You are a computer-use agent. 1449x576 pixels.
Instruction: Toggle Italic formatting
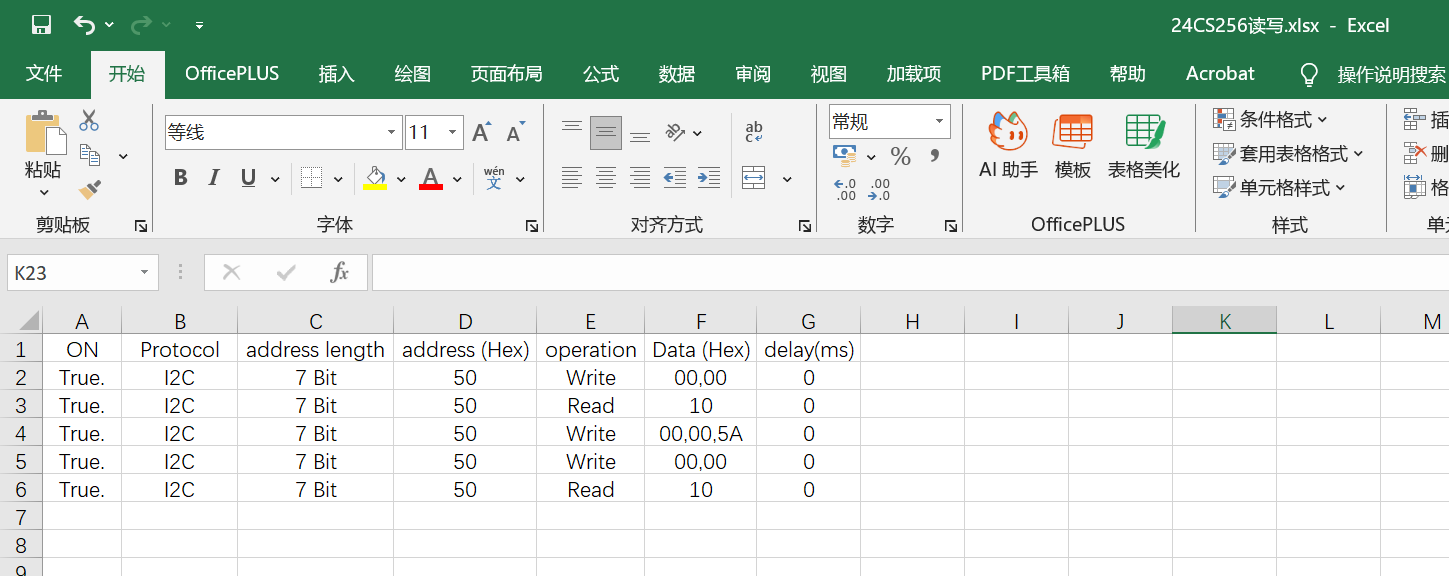214,178
